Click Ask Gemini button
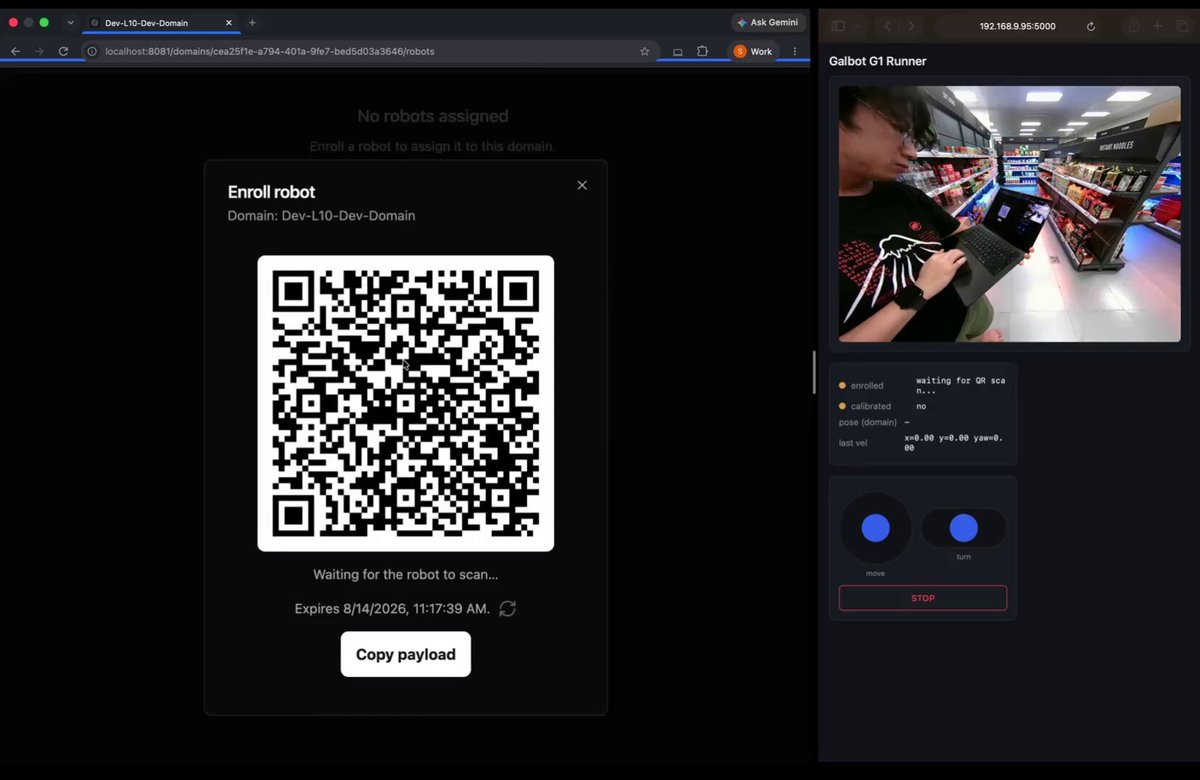Screen dimensions: 1200x780 coord(768,22)
